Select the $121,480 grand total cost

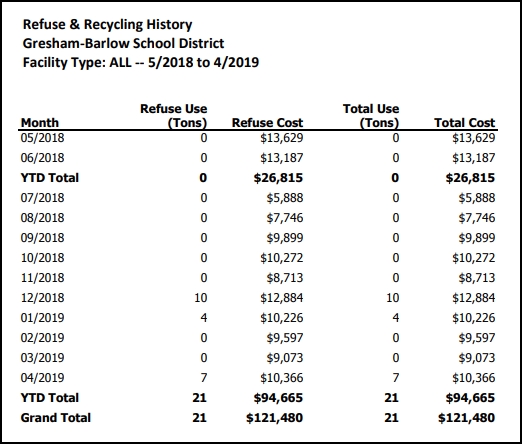click(x=466, y=418)
